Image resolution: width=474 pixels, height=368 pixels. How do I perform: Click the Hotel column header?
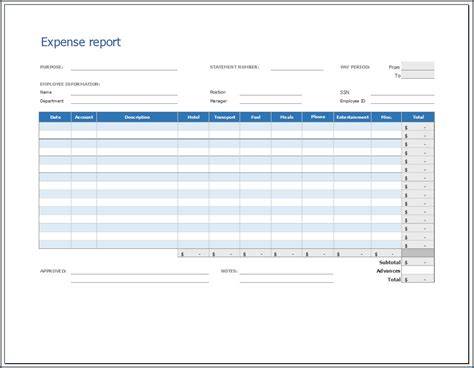click(193, 117)
